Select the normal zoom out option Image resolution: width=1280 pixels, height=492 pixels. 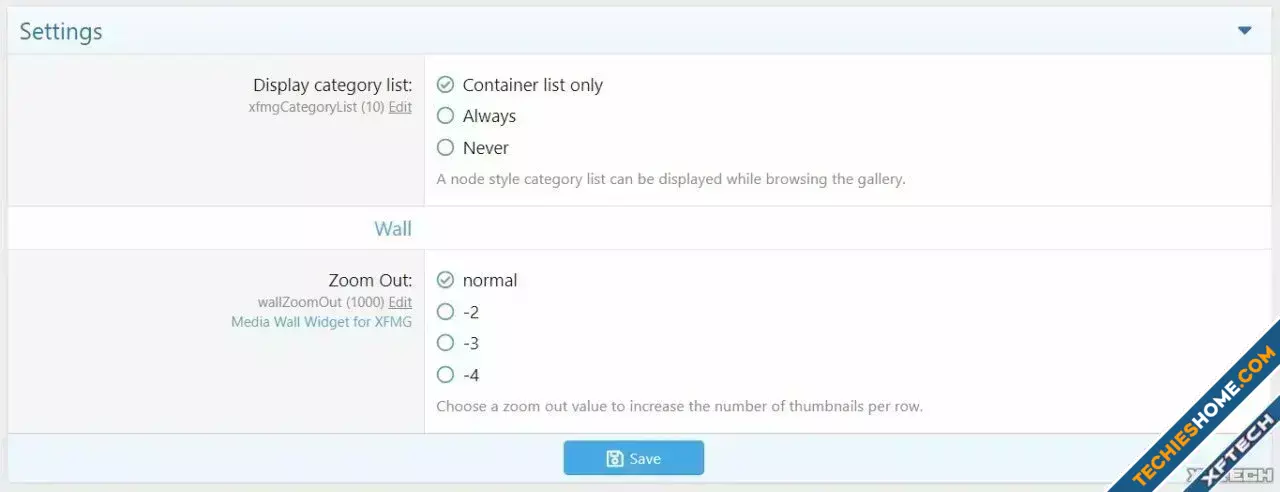tap(446, 280)
